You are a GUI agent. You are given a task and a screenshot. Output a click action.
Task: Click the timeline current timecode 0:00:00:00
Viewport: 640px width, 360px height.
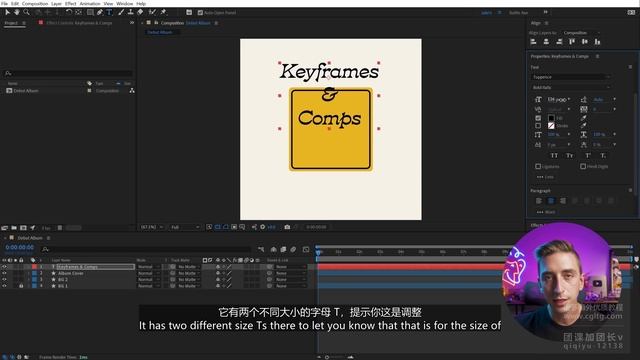(20, 247)
